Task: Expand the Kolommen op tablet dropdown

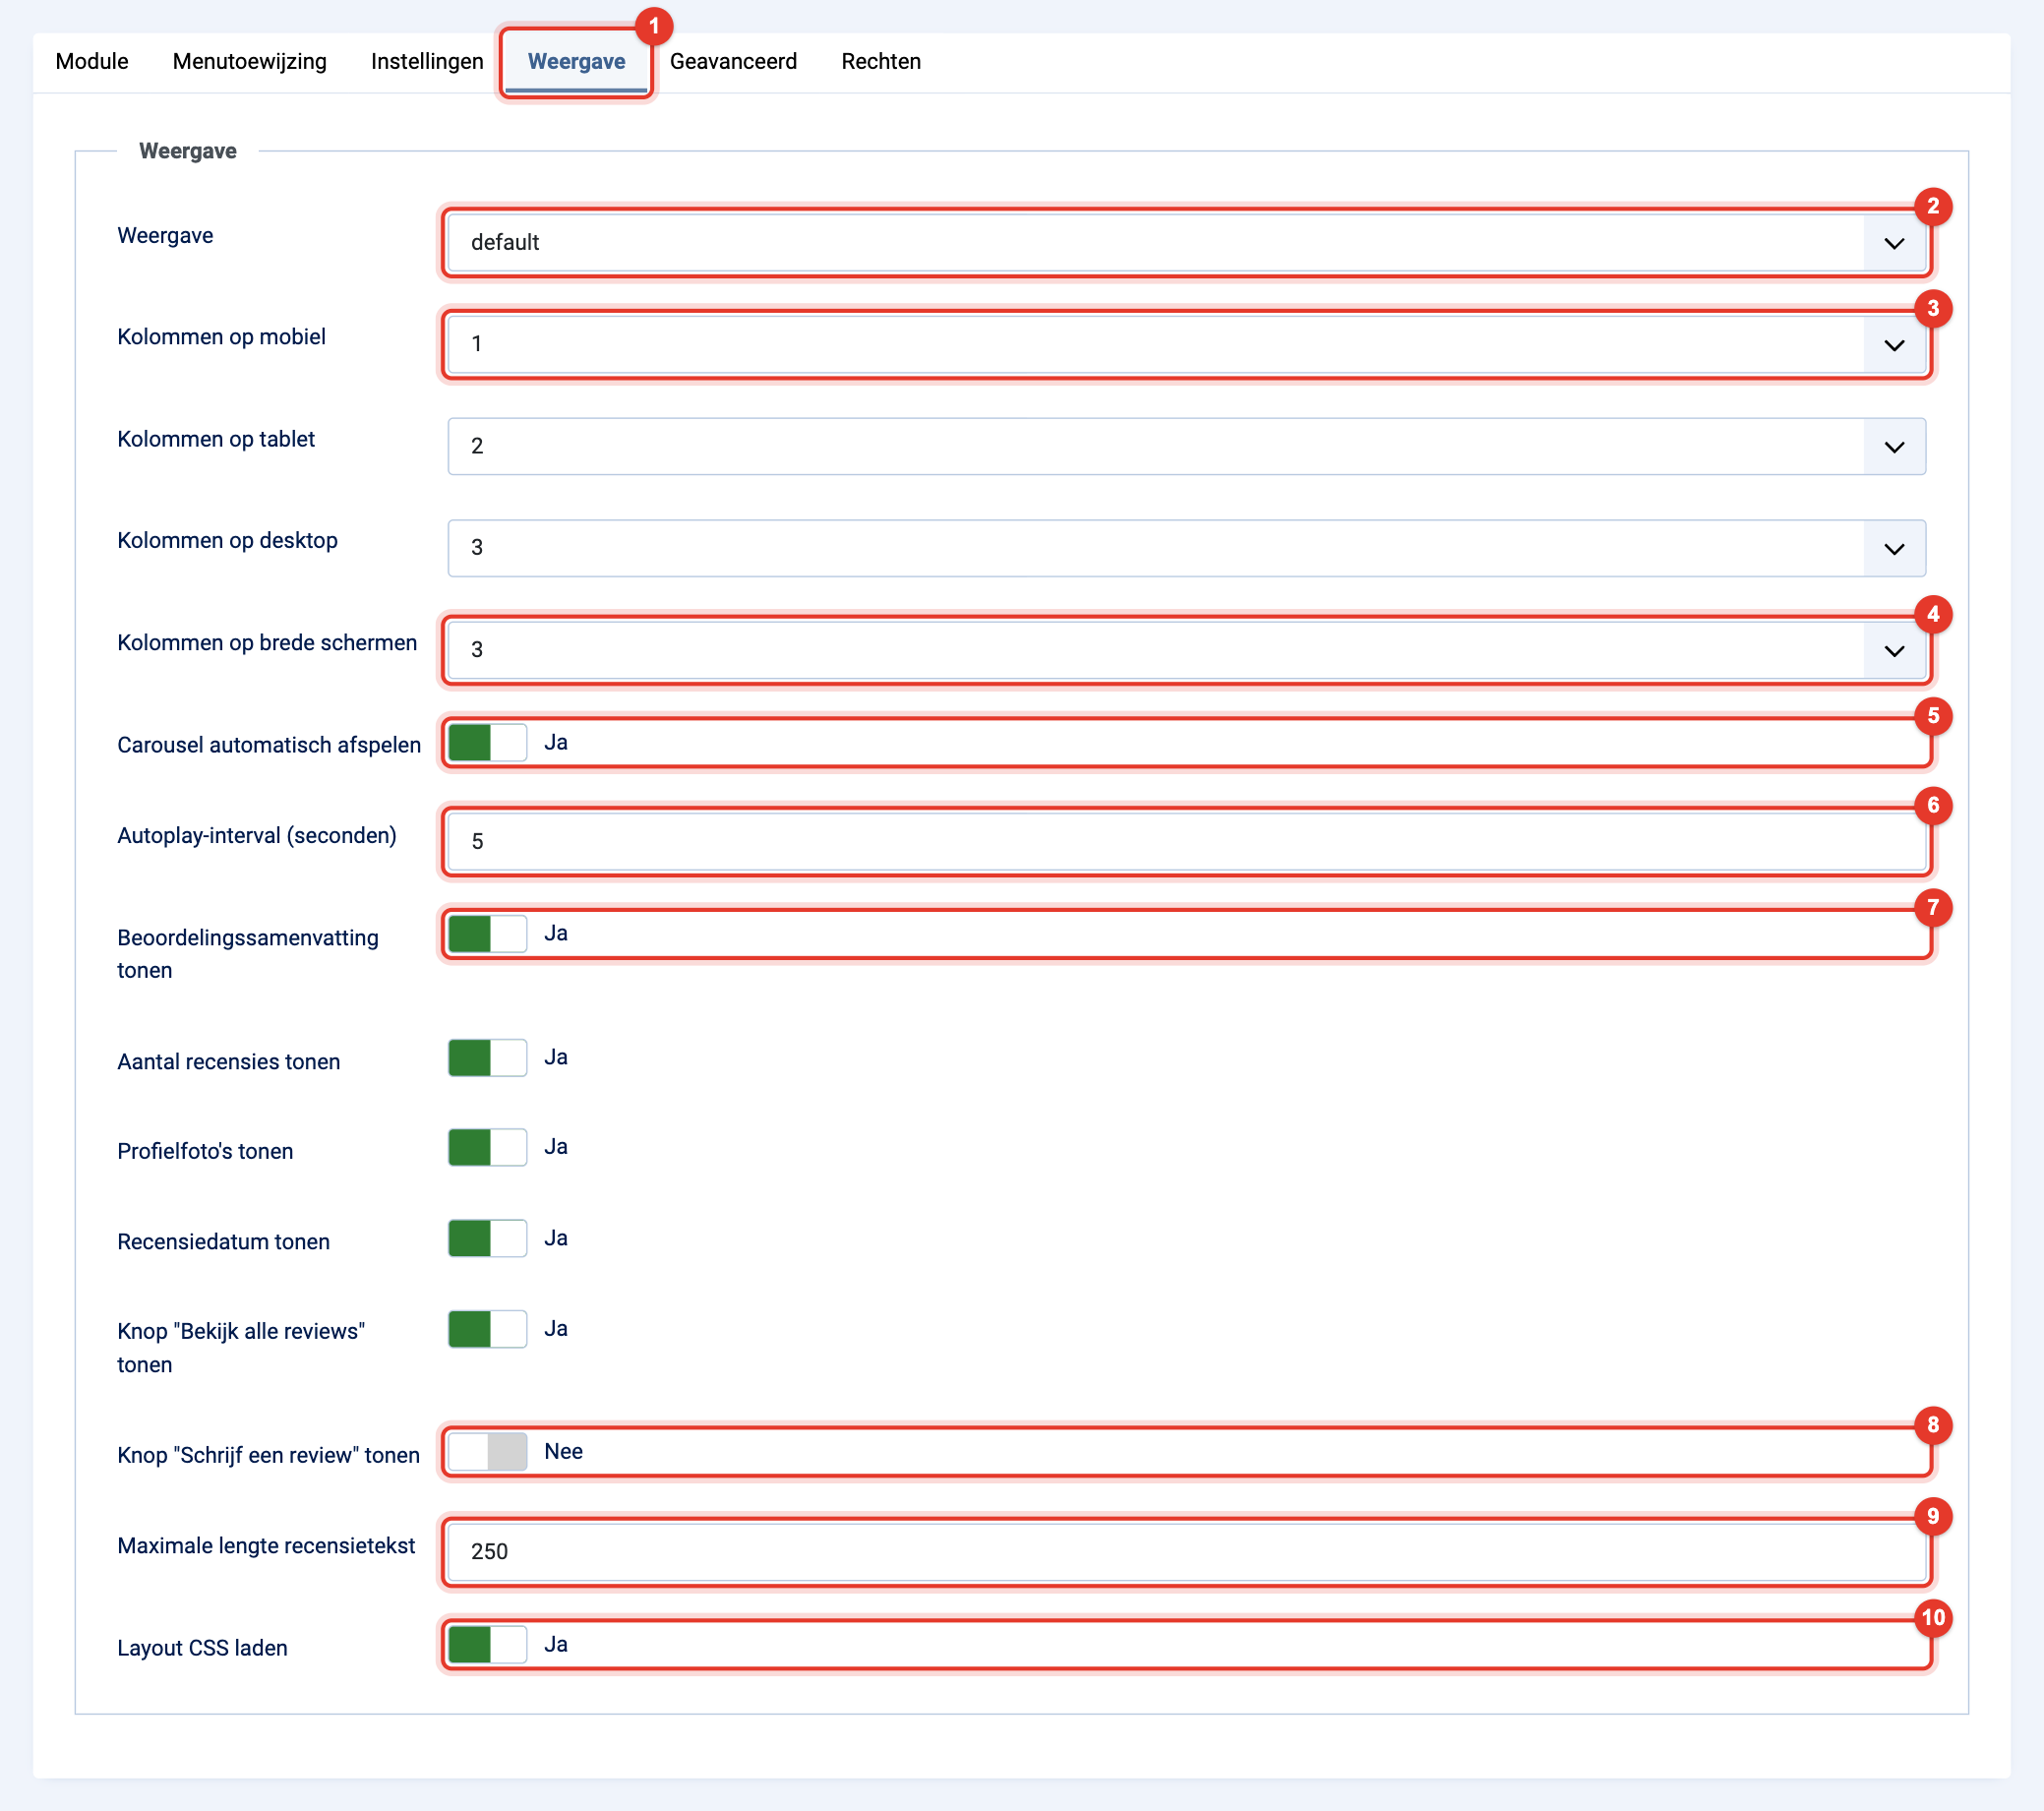Action: [1186, 446]
